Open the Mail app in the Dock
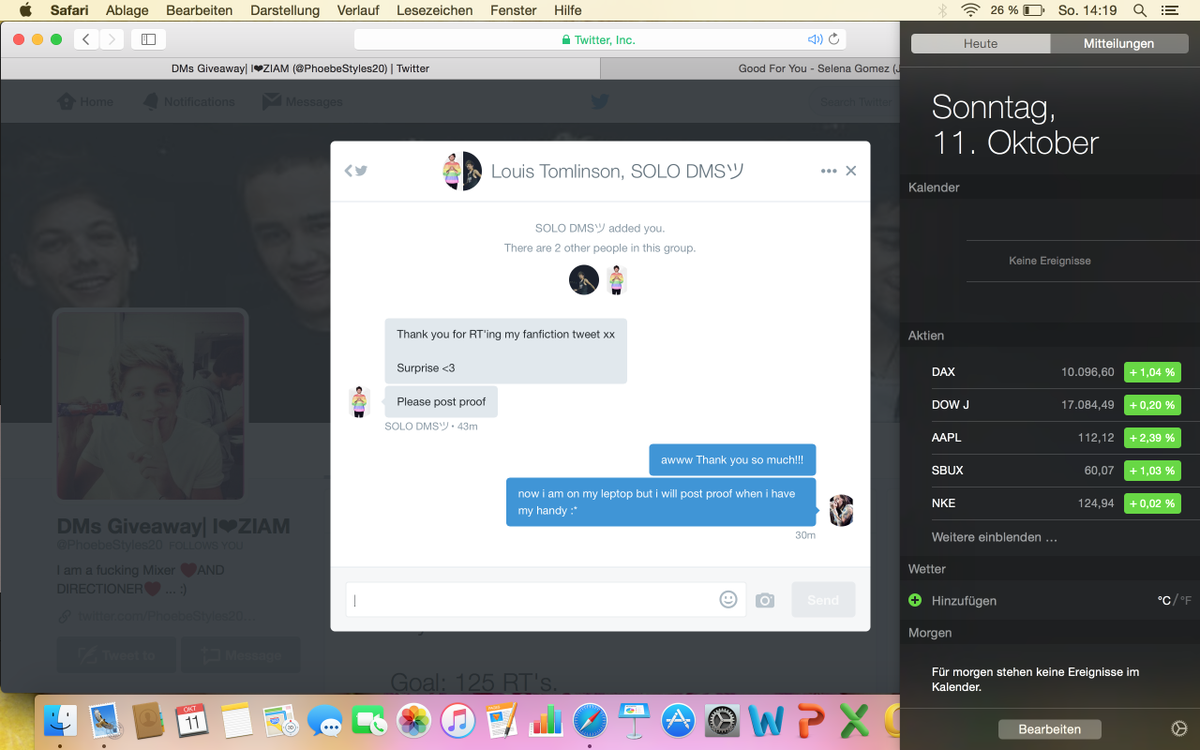The height and width of the screenshot is (750, 1200). 105,721
